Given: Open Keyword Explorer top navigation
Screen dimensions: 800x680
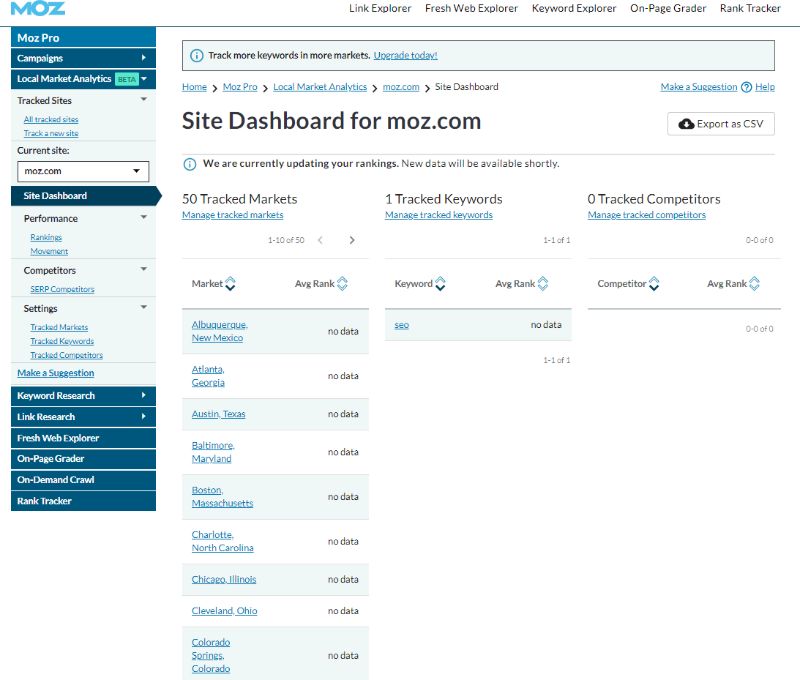Looking at the screenshot, I should [x=574, y=8].
